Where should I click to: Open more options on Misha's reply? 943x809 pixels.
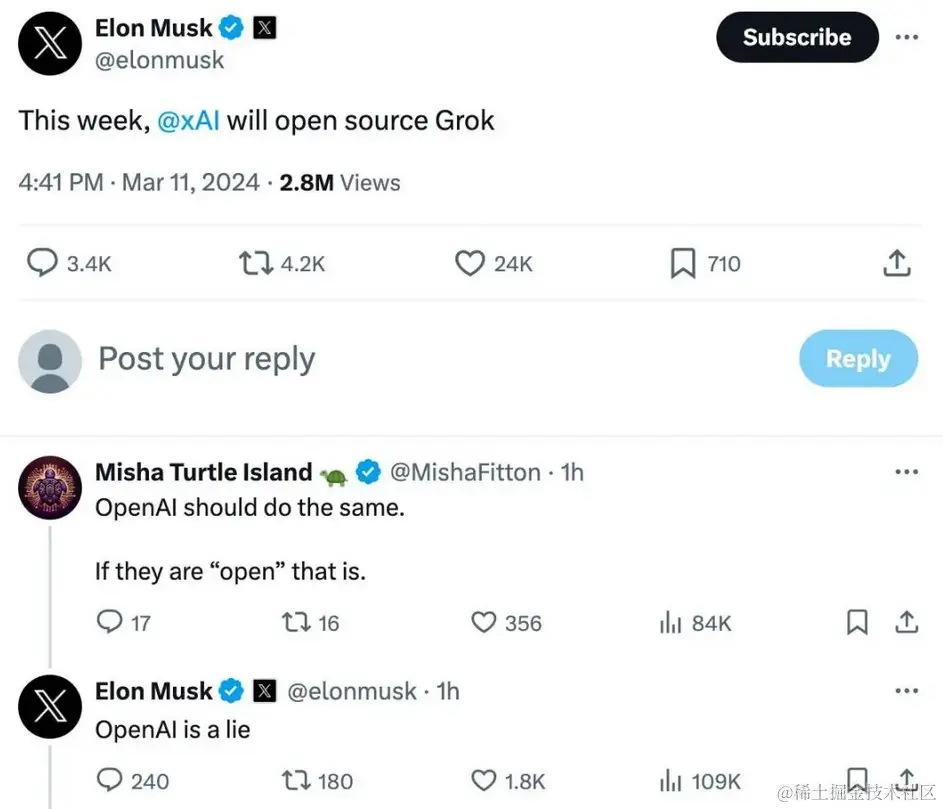click(x=906, y=472)
